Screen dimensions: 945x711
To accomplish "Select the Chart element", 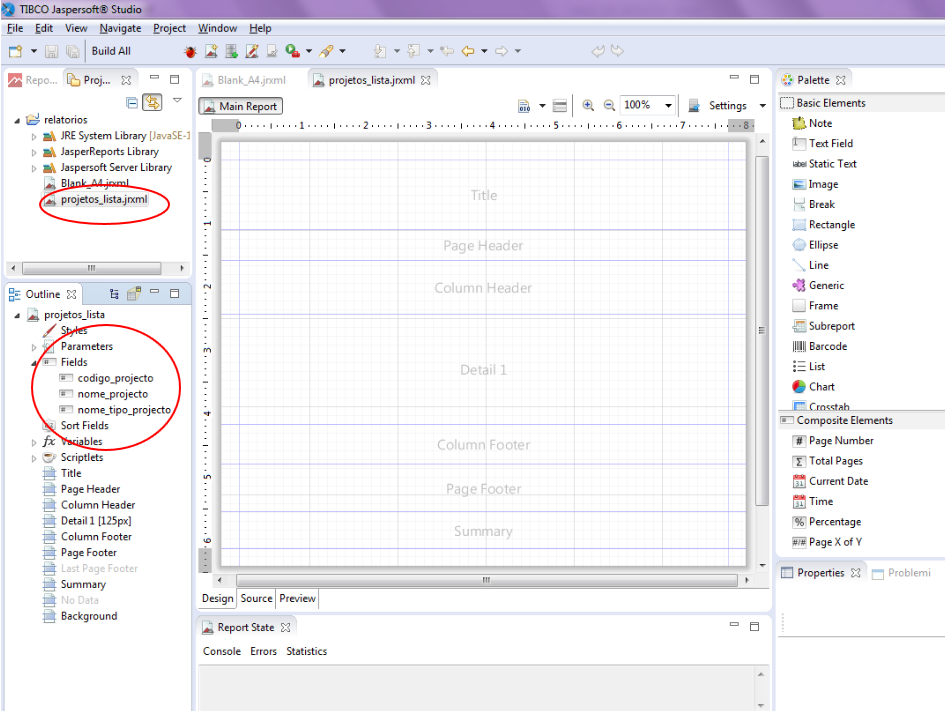I will coord(813,387).
